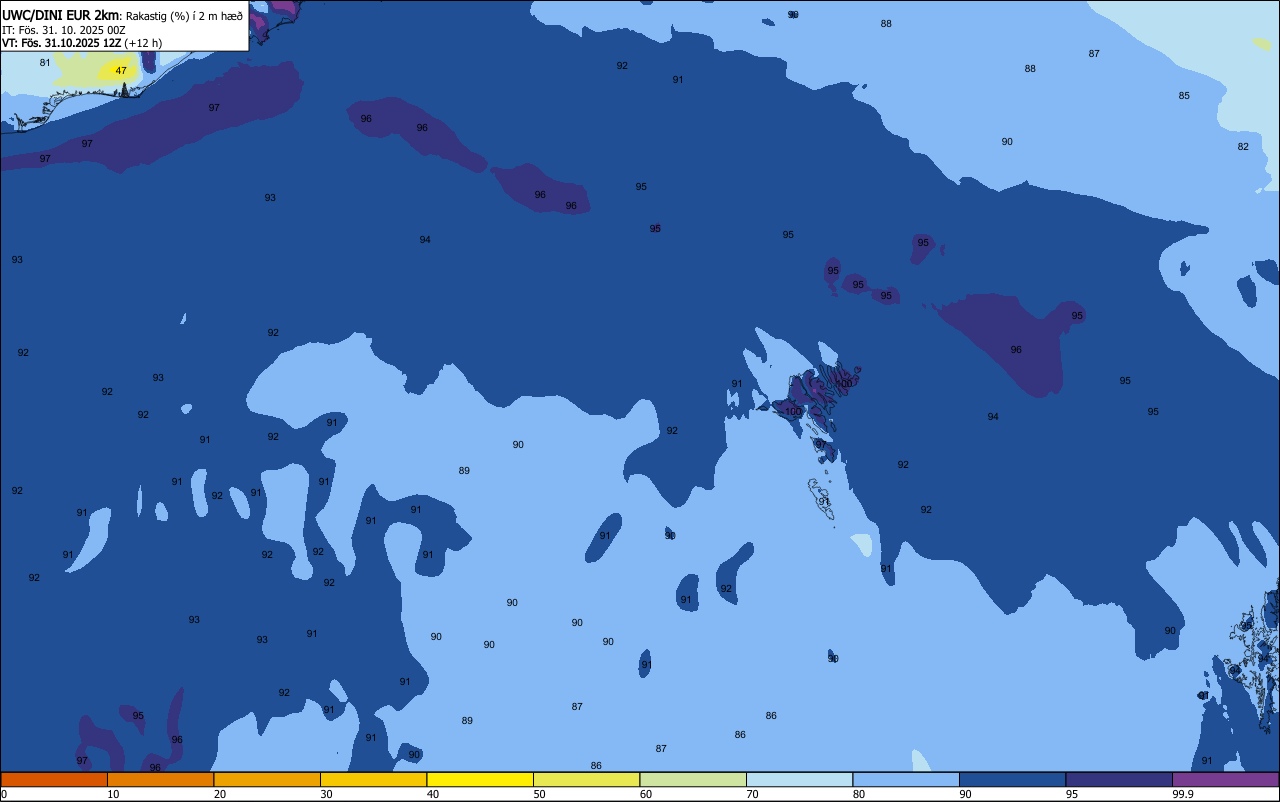The image size is (1280, 802).
Task: Click the legend scale label 50
Action: 539,794
